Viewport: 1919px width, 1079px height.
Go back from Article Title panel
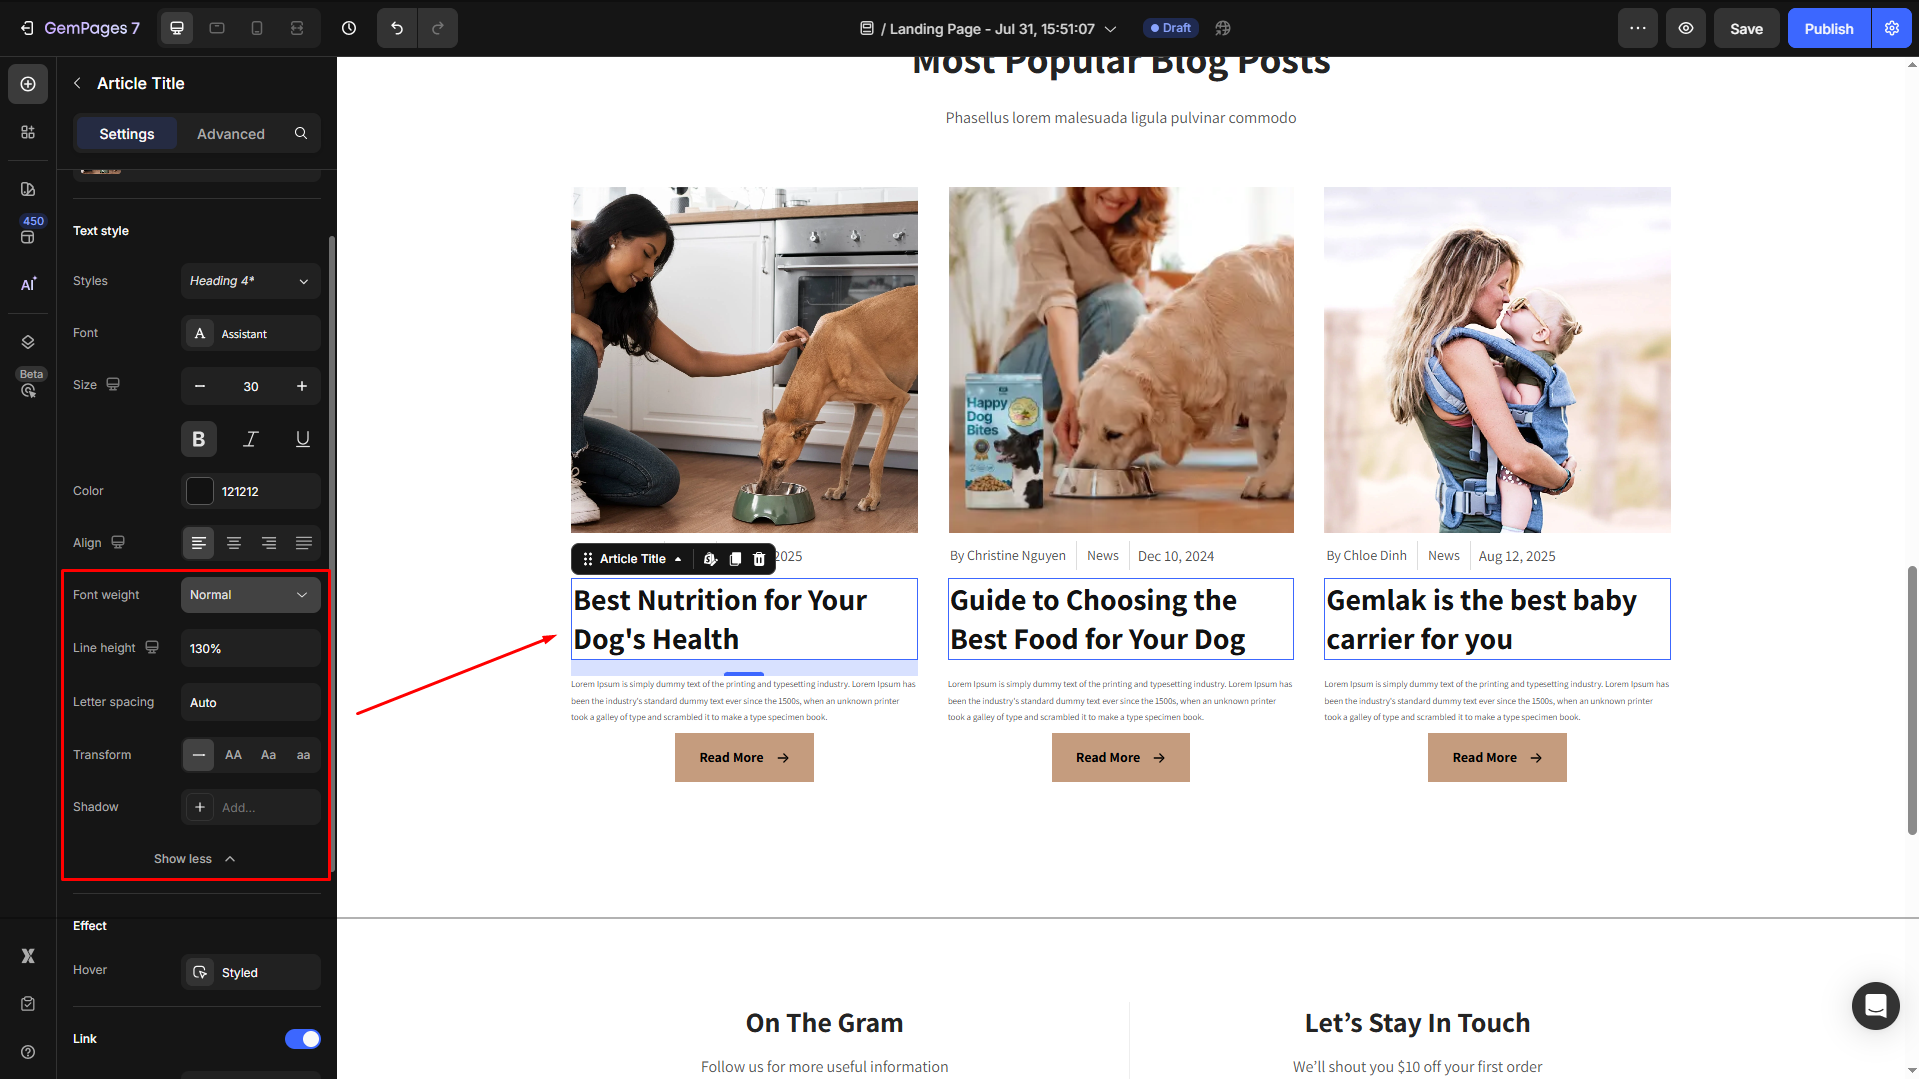[x=78, y=83]
